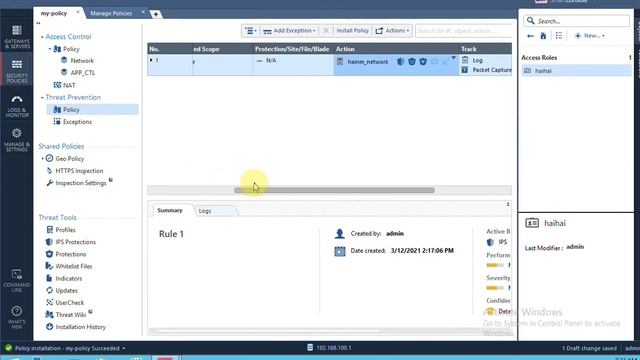Collapse Policy node under Access Control
Viewport: 640px width, 360px height.
pyautogui.click(x=50, y=49)
